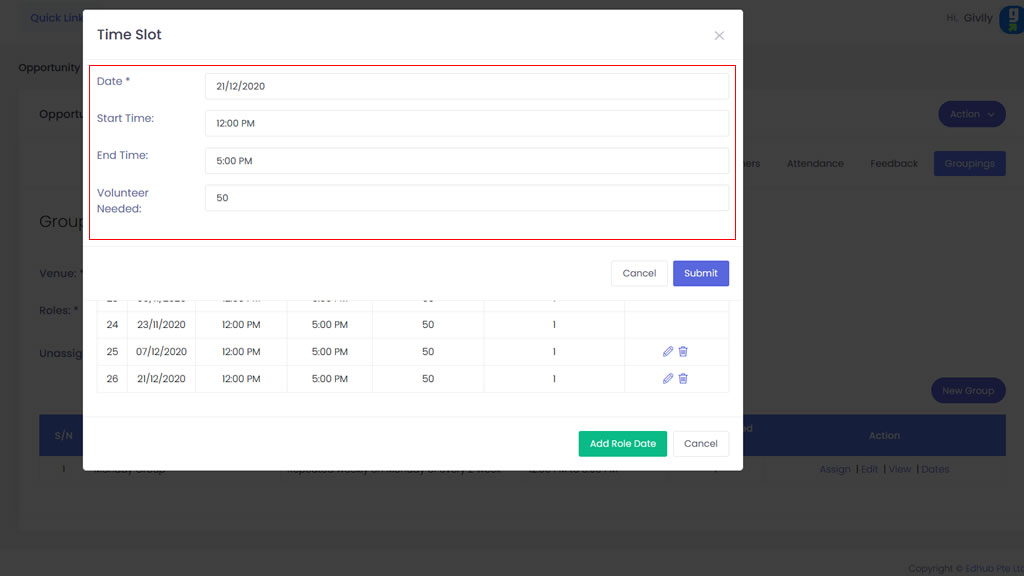This screenshot has width=1024, height=576.
Task: Click the Add Role Date button
Action: 622,444
